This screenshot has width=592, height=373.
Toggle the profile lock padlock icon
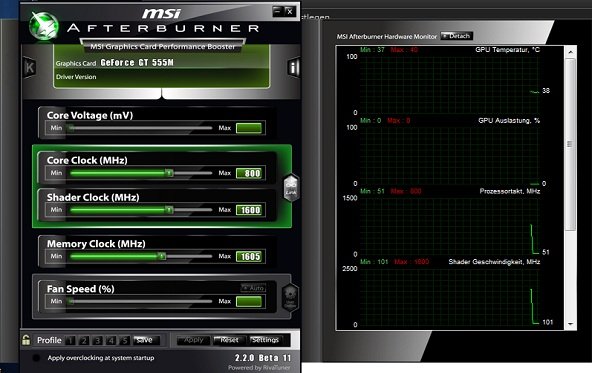point(26,340)
